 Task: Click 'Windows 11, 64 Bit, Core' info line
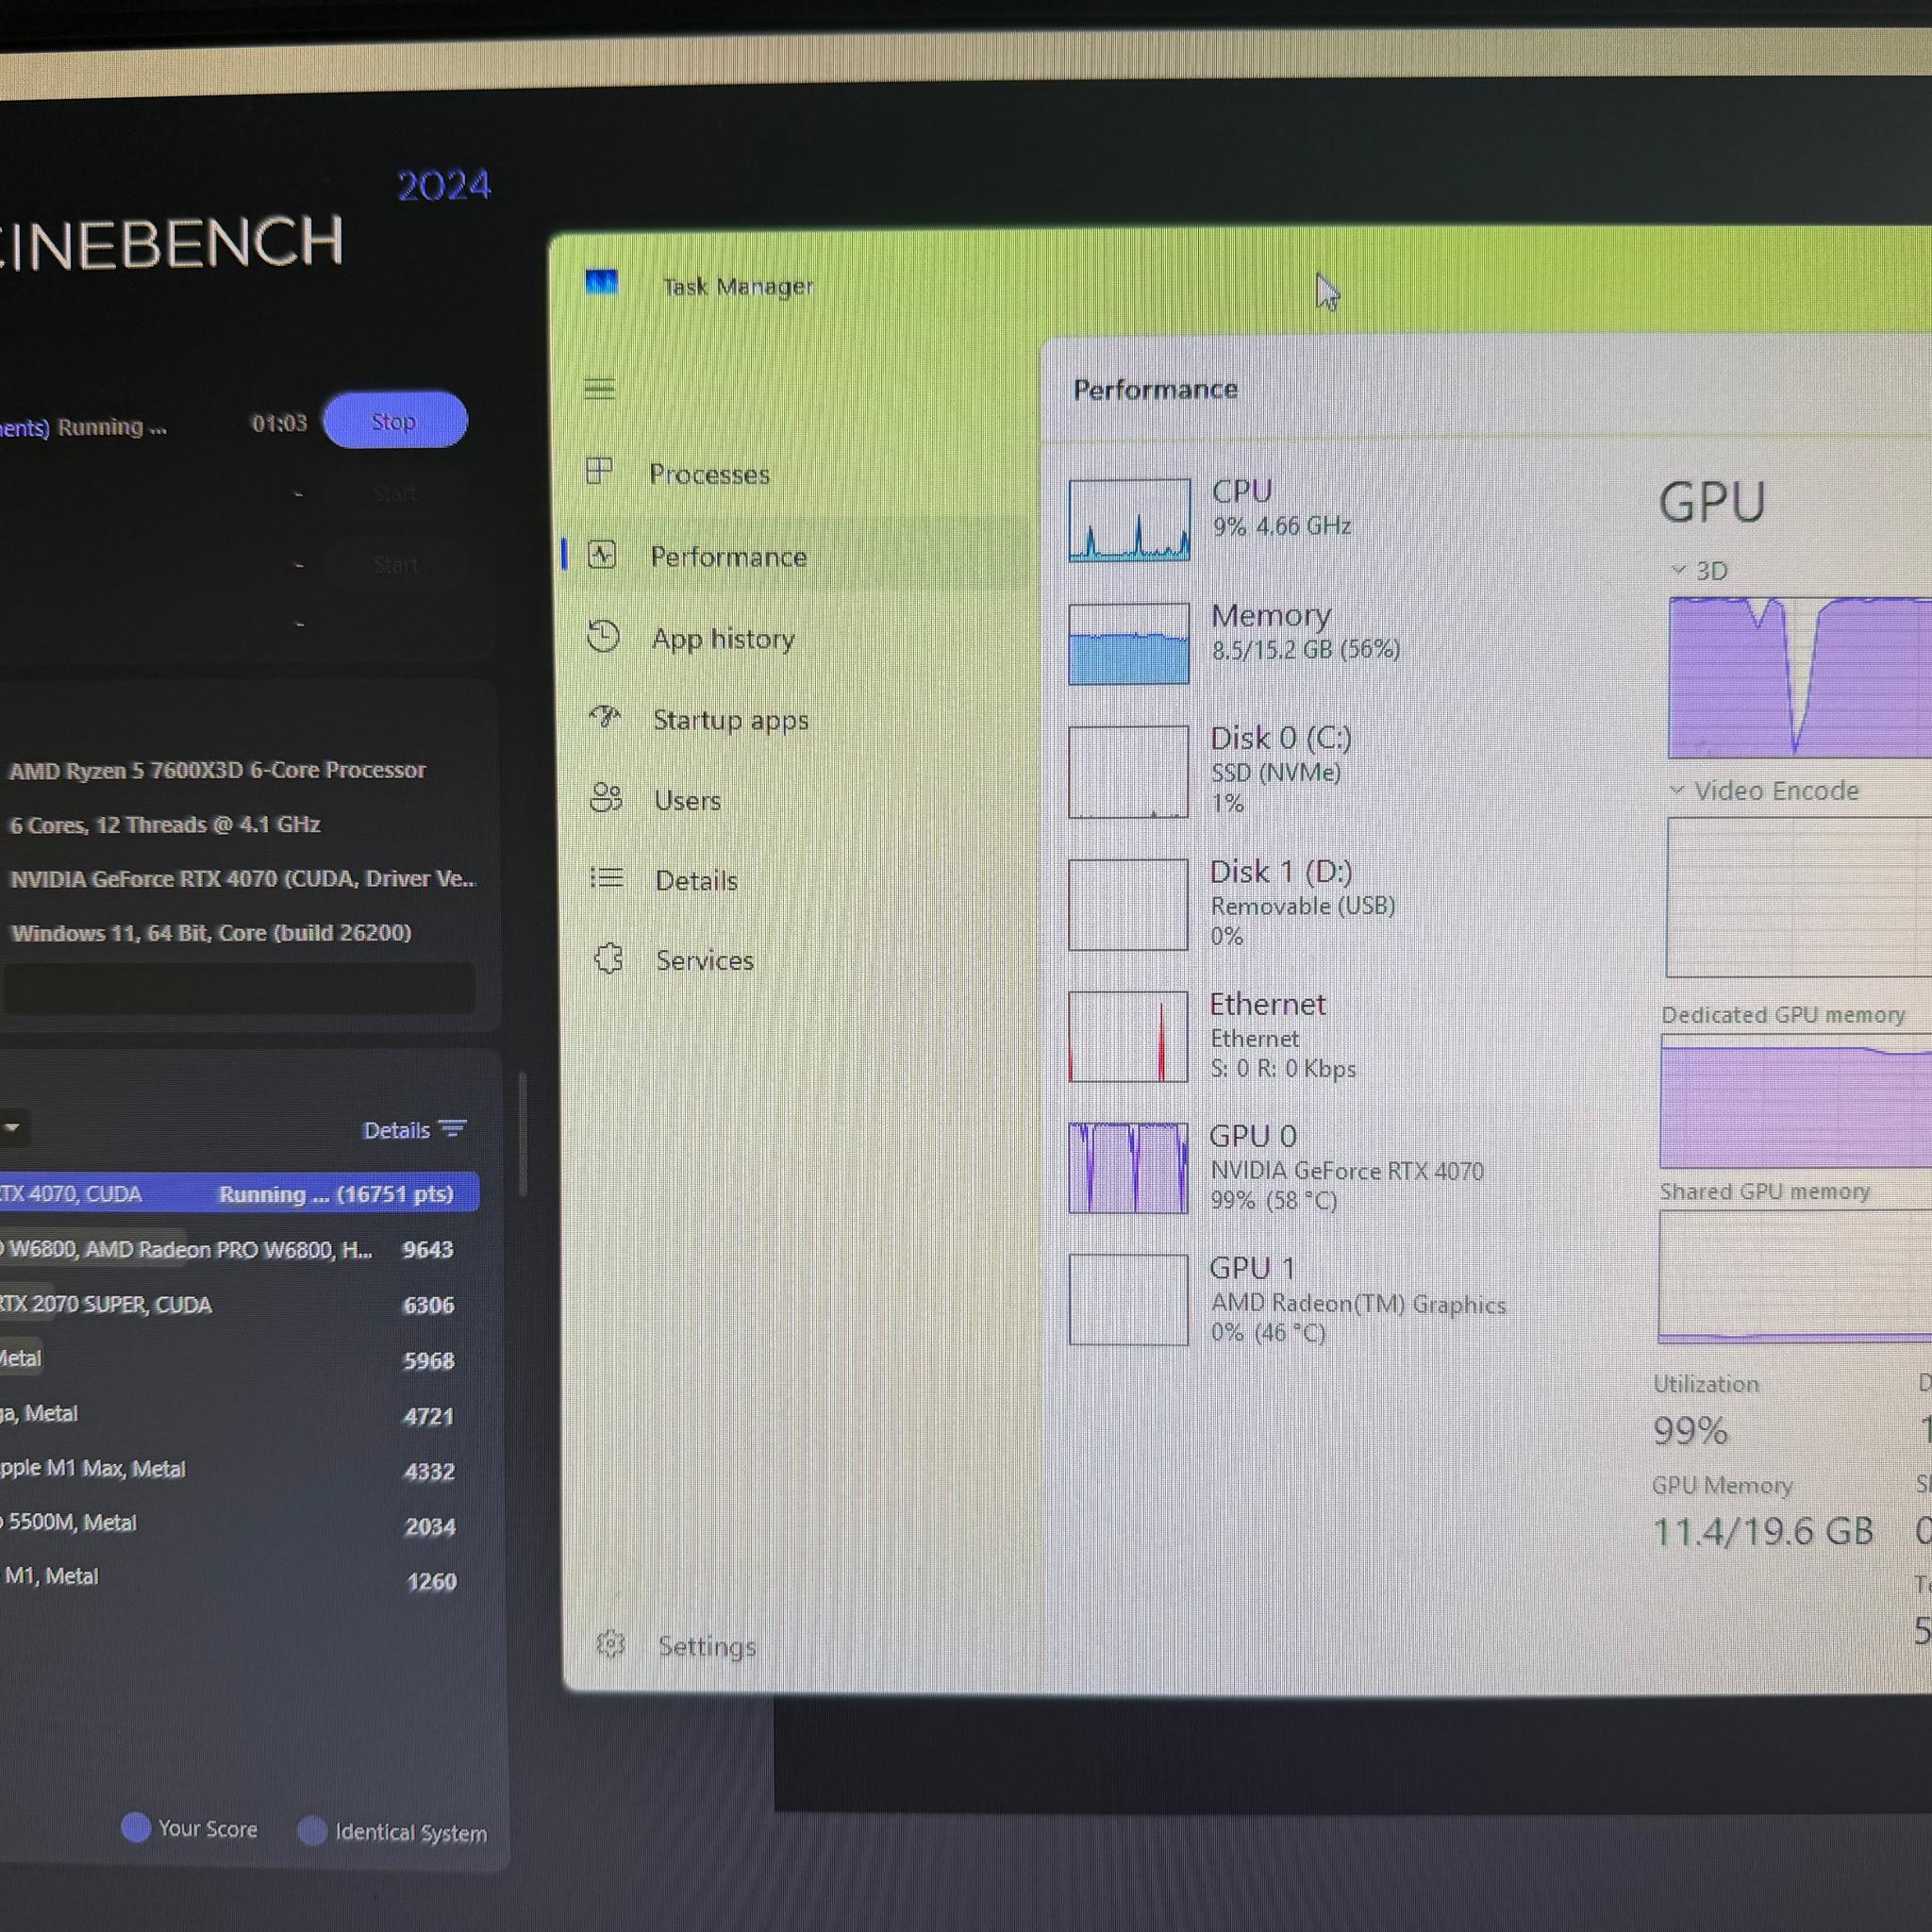coord(211,932)
